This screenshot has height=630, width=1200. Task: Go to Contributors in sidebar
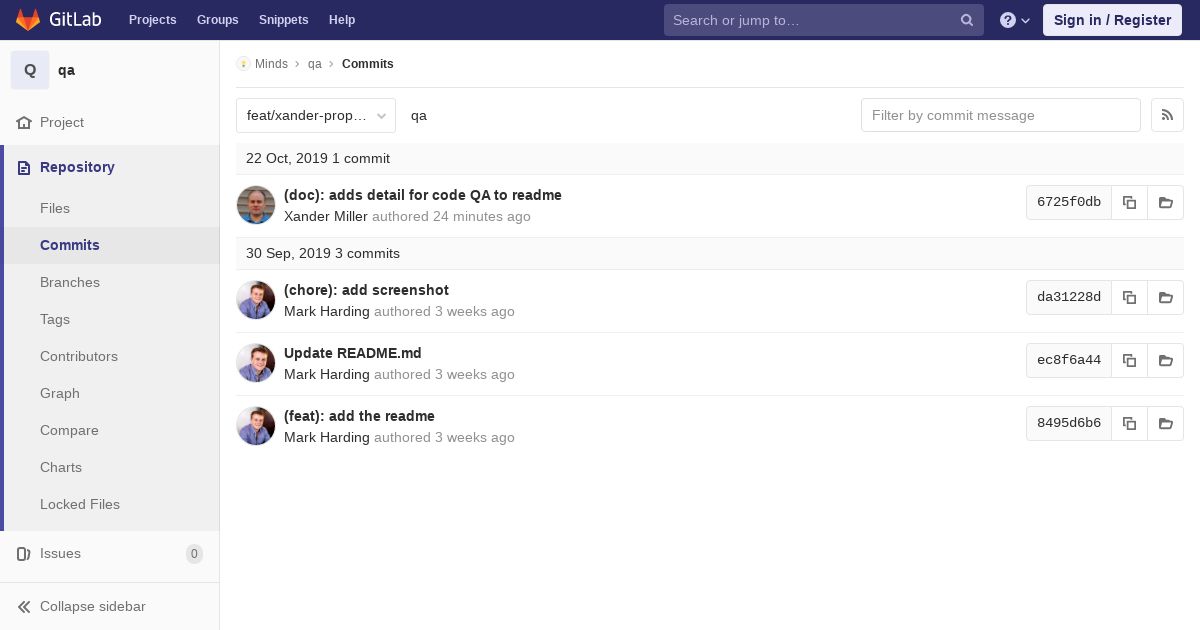coord(79,356)
